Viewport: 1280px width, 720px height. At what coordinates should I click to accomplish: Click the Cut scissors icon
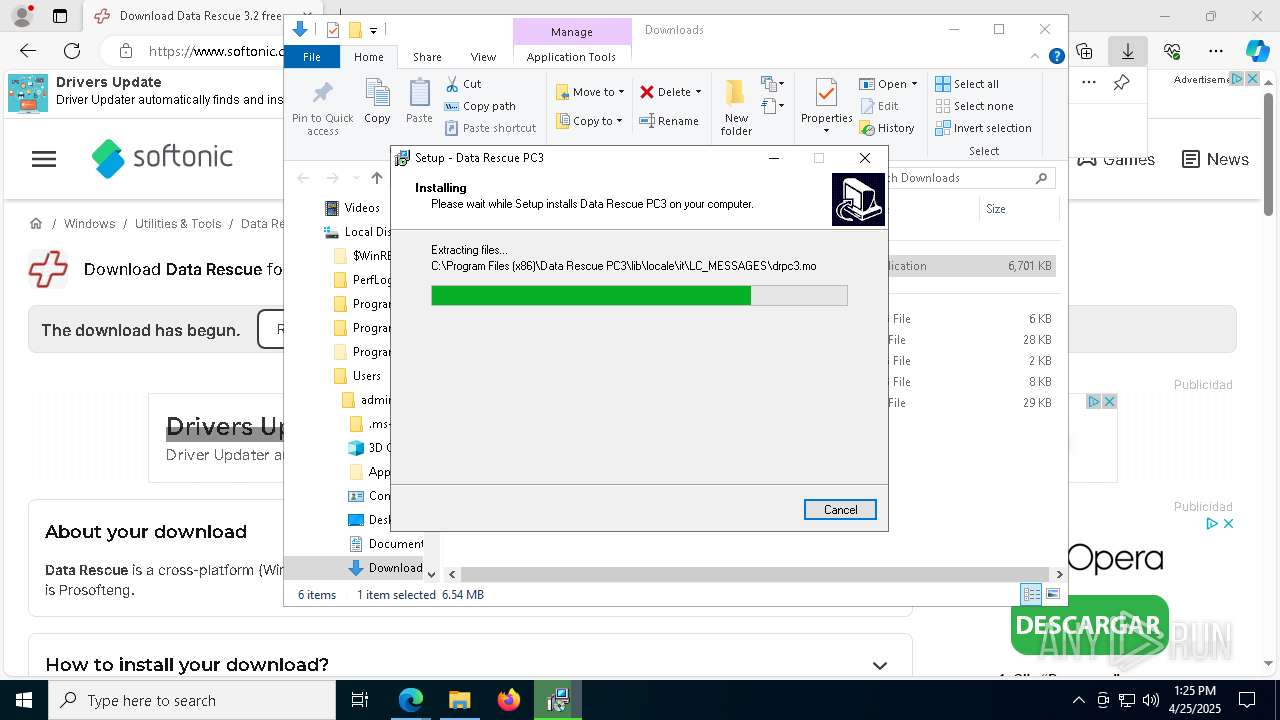pyautogui.click(x=452, y=84)
